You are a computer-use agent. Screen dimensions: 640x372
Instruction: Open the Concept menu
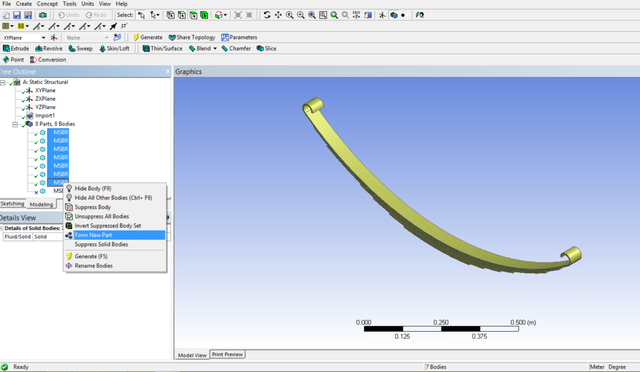point(47,4)
